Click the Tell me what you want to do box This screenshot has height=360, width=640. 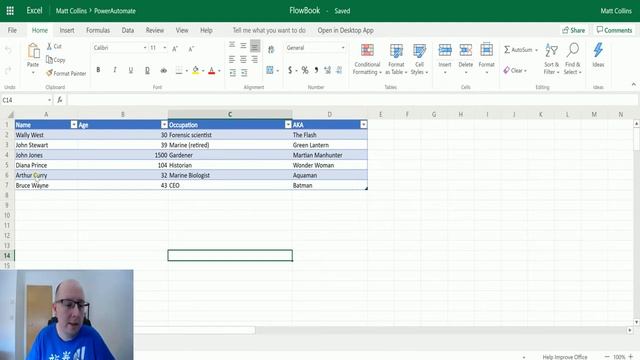(x=269, y=30)
